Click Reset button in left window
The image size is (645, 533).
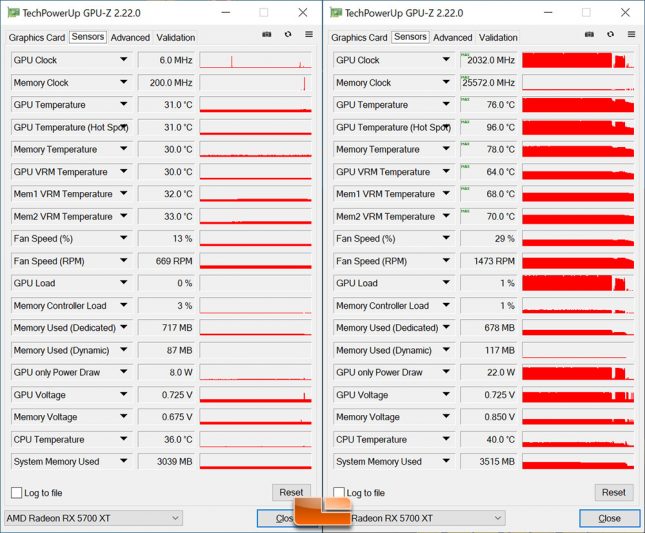[x=291, y=492]
